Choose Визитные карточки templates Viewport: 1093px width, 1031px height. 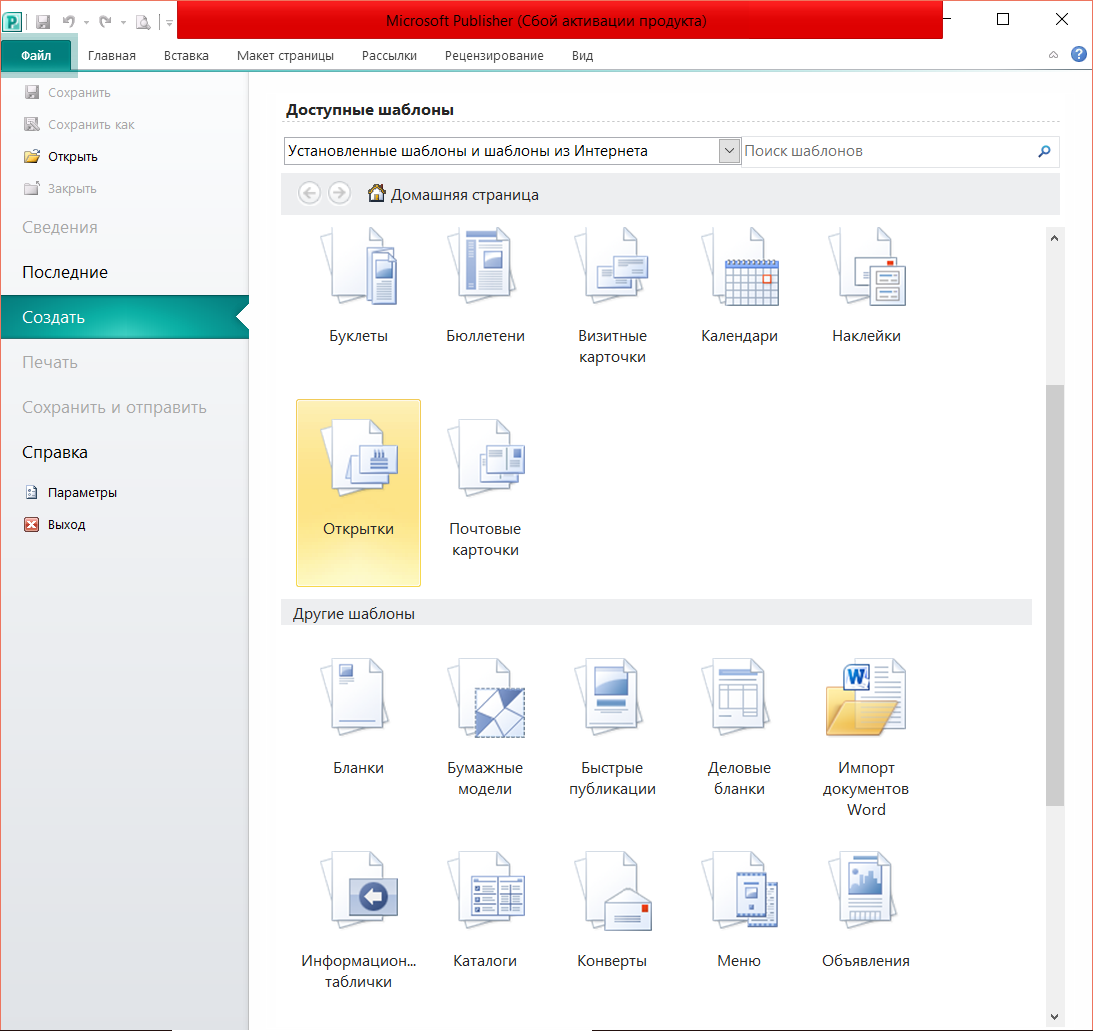click(612, 296)
